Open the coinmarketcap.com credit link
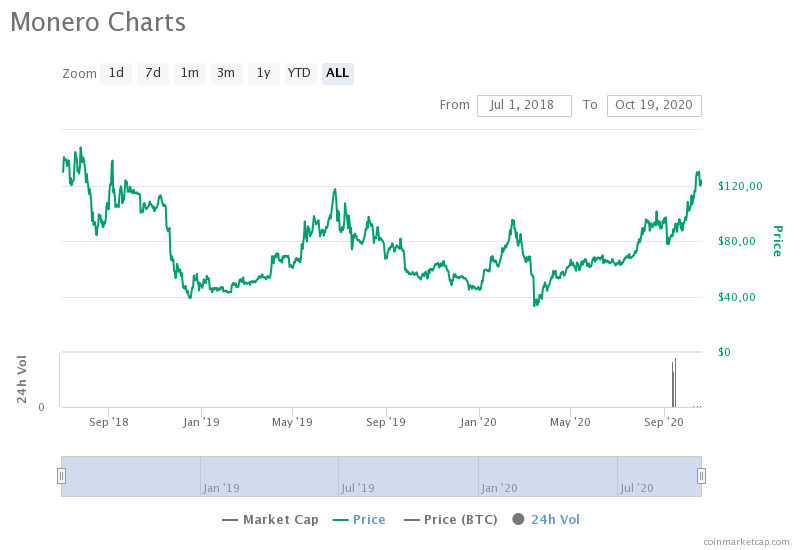 click(746, 541)
